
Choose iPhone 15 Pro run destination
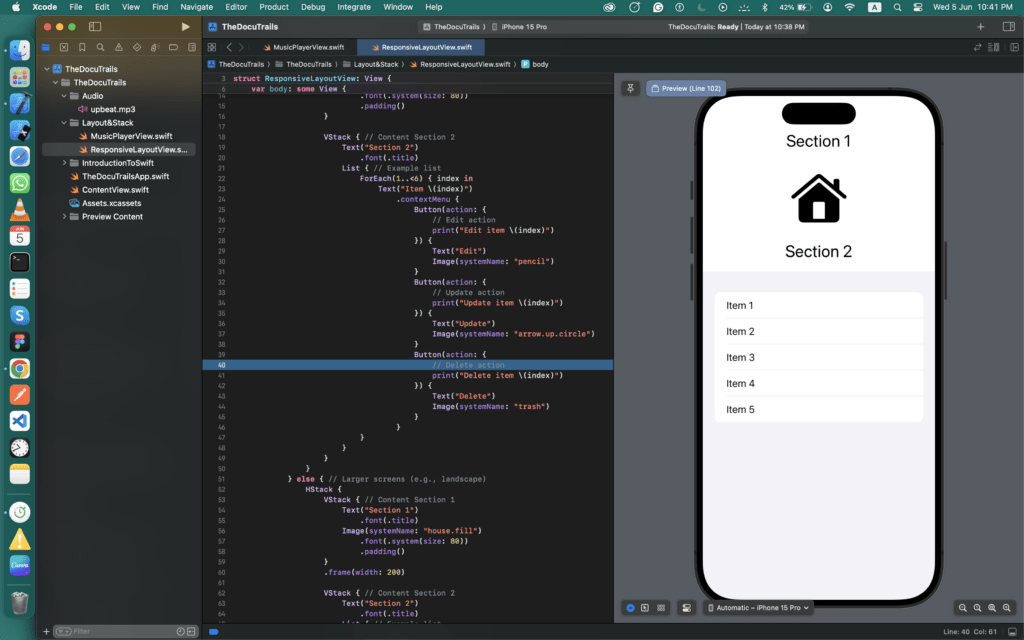[x=519, y=27]
